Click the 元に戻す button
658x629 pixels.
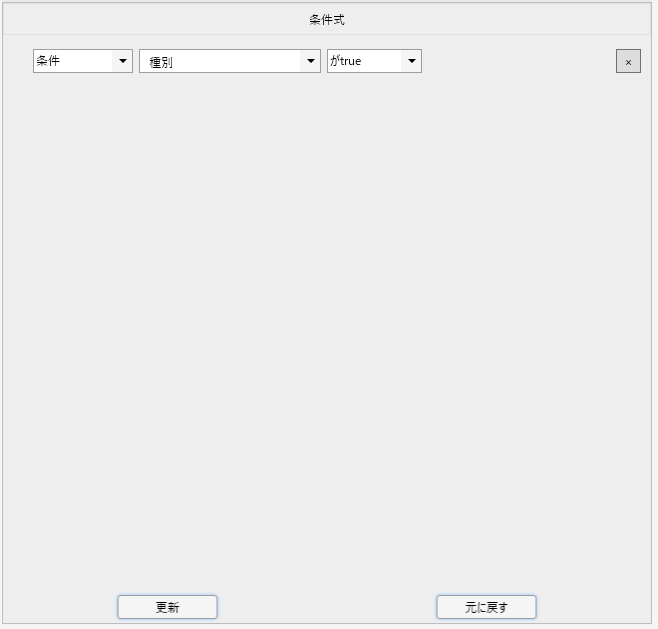[x=486, y=607]
